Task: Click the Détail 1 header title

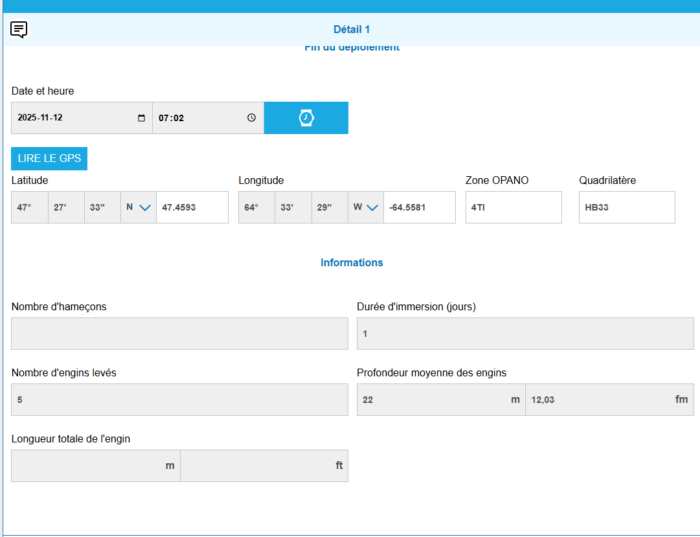Action: [x=351, y=30]
